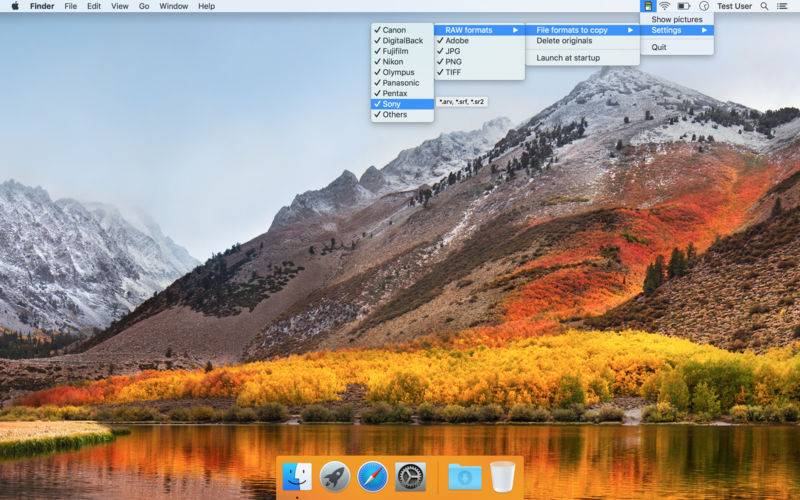800x500 pixels.
Task: Open the Finder application menu
Action: (x=42, y=6)
